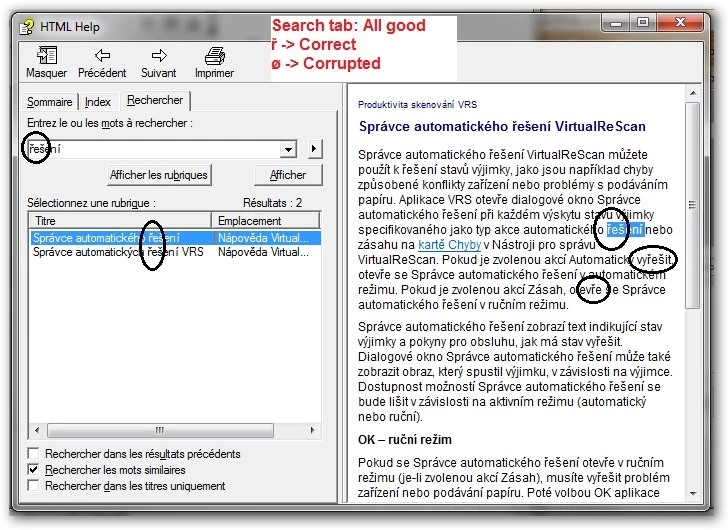This screenshot has width=728, height=530.
Task: Click the Afficher button
Action: coord(288,175)
